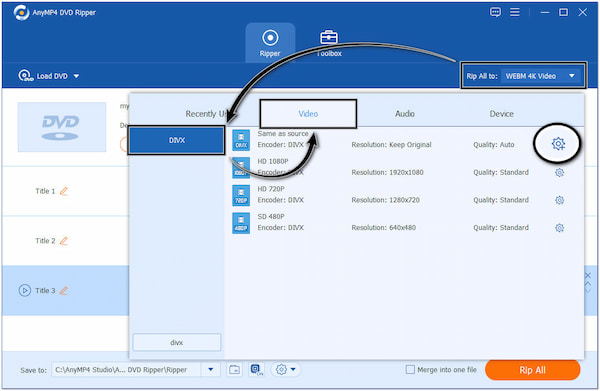Select the HD 1080P profile icon
Image resolution: width=600 pixels, height=391 pixels.
tap(241, 168)
